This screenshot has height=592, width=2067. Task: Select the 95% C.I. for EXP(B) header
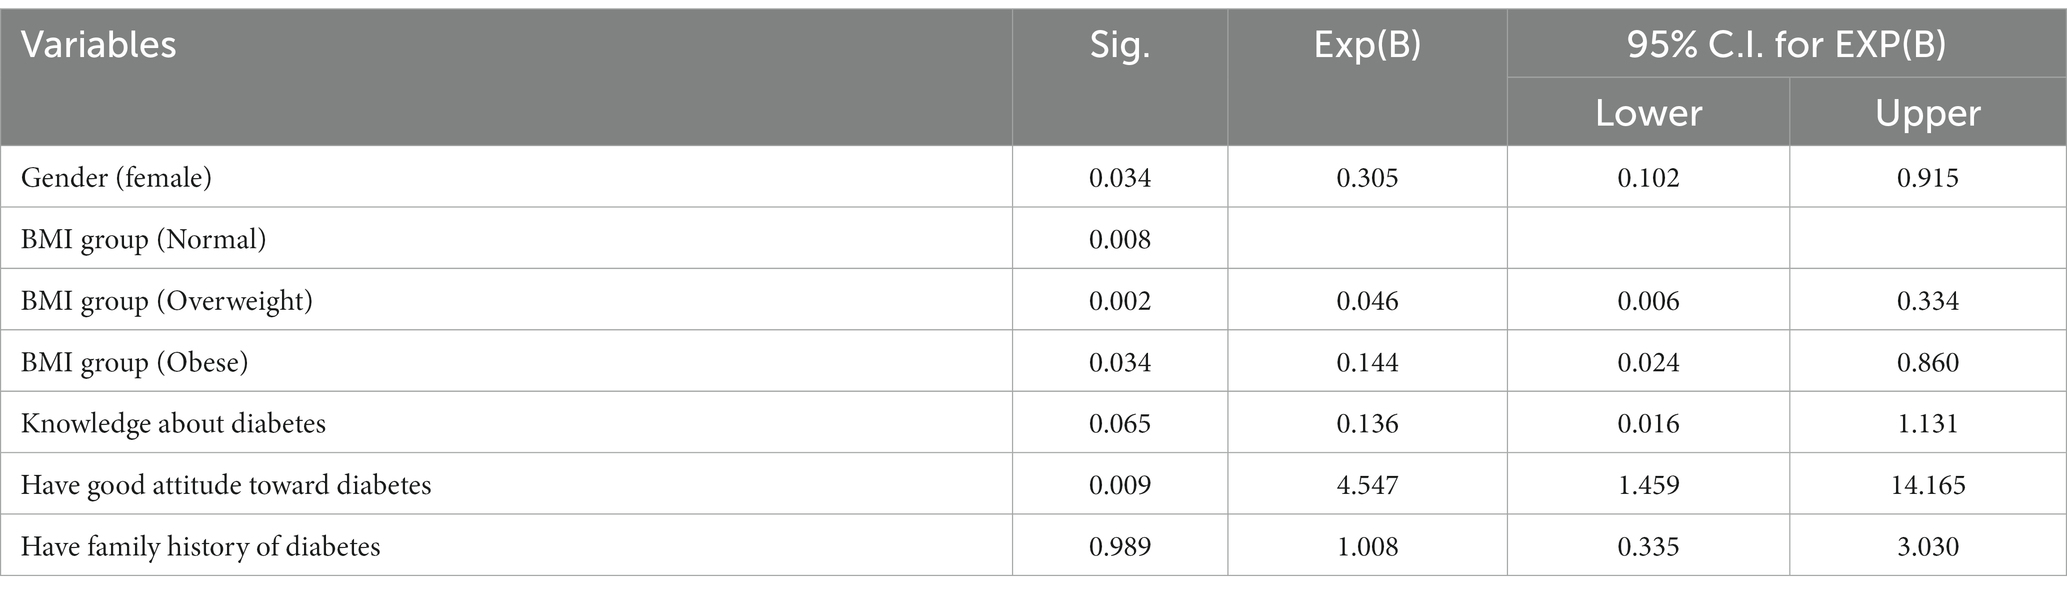(1786, 46)
